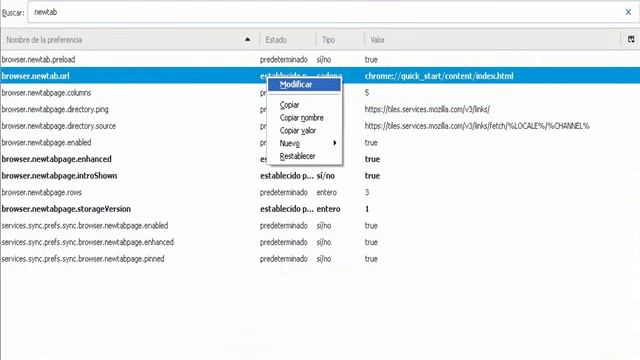The image size is (640, 360).
Task: Click the sort arrow in the preference name header
Action: point(247,40)
